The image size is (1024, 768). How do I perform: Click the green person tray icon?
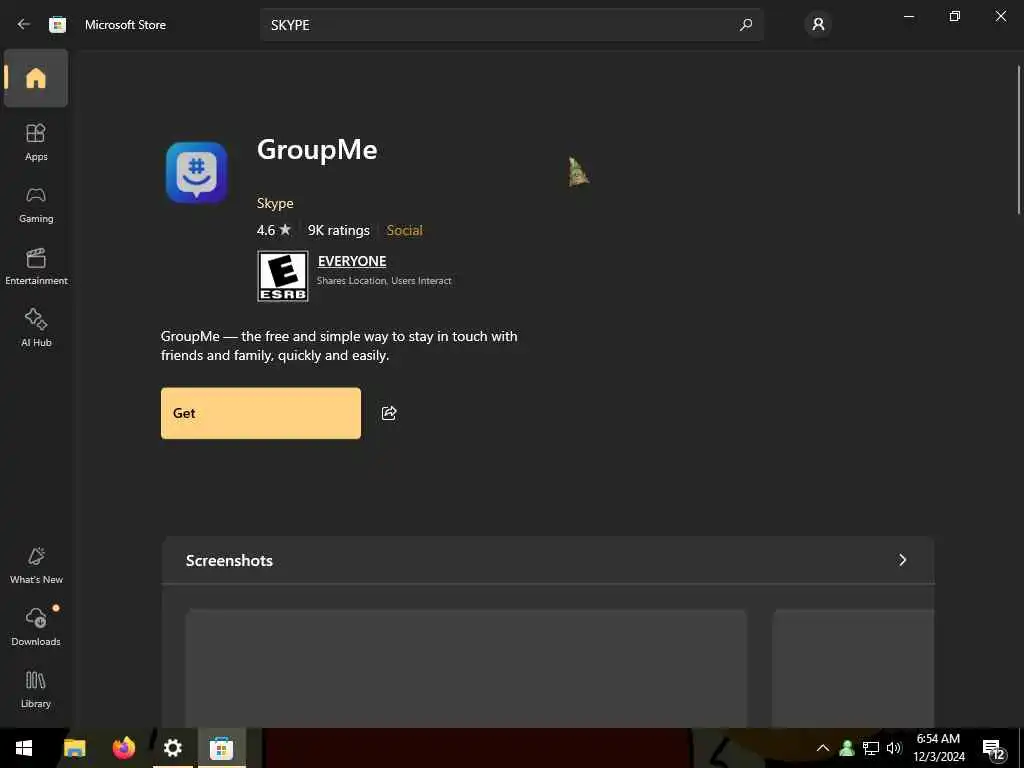click(847, 748)
